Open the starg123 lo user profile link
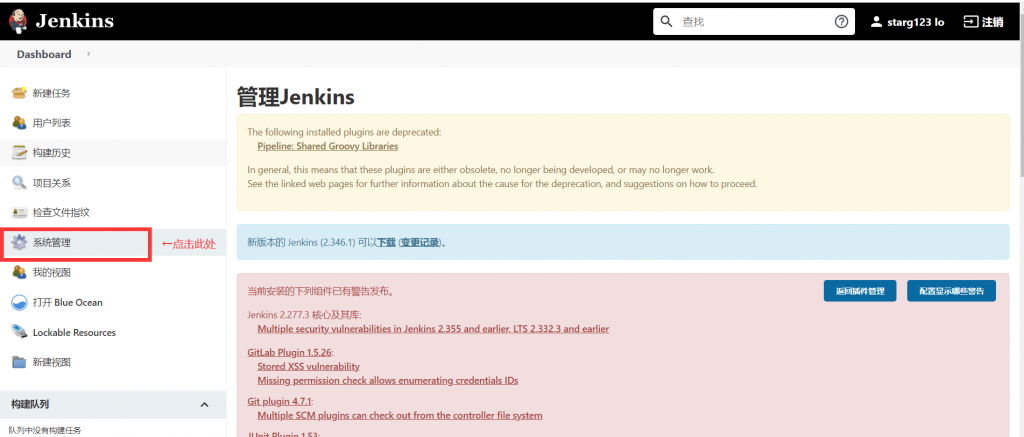Screen dimensions: 1024x437 click(x=916, y=22)
